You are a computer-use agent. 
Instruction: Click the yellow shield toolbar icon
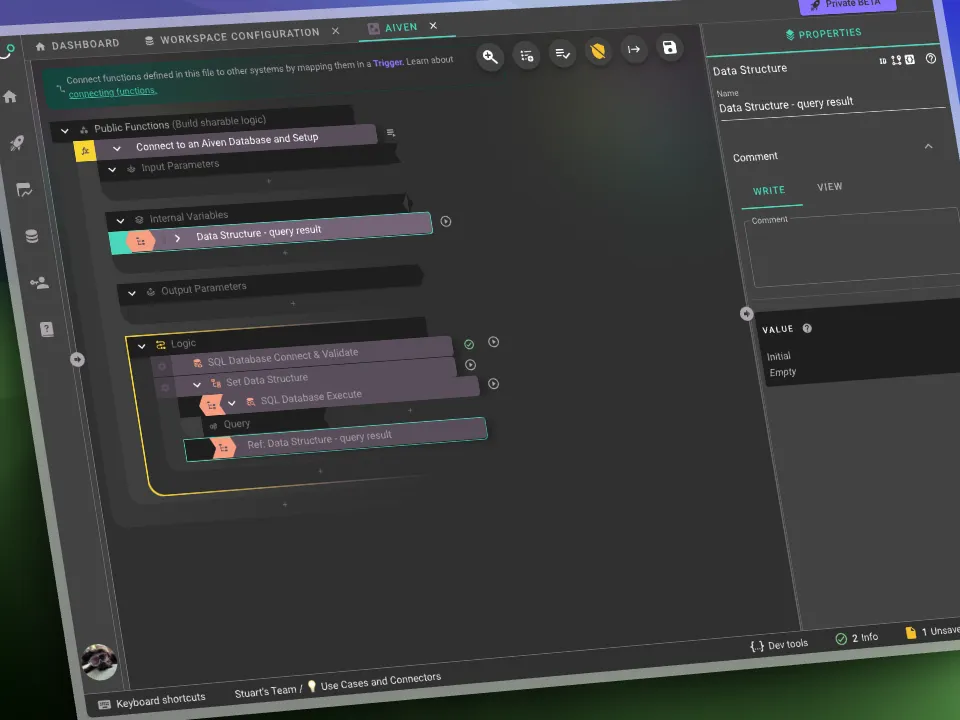tap(598, 52)
